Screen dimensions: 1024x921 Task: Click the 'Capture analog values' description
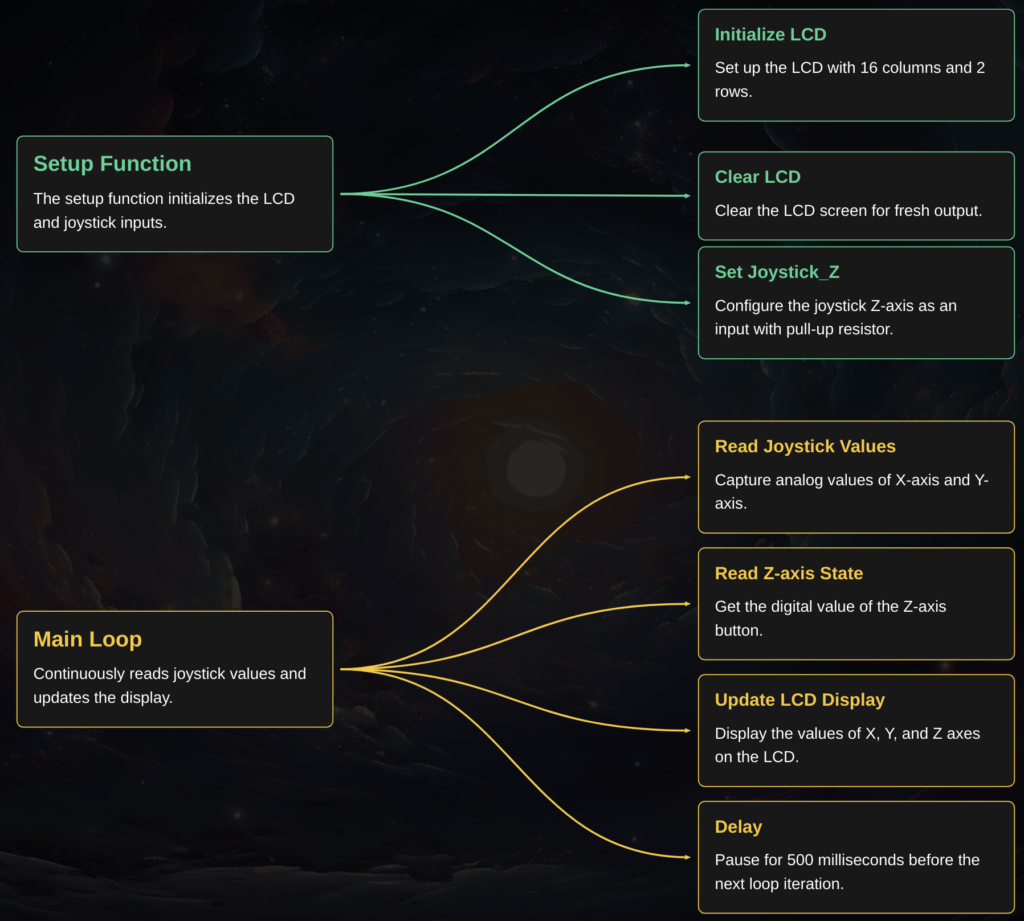point(851,492)
